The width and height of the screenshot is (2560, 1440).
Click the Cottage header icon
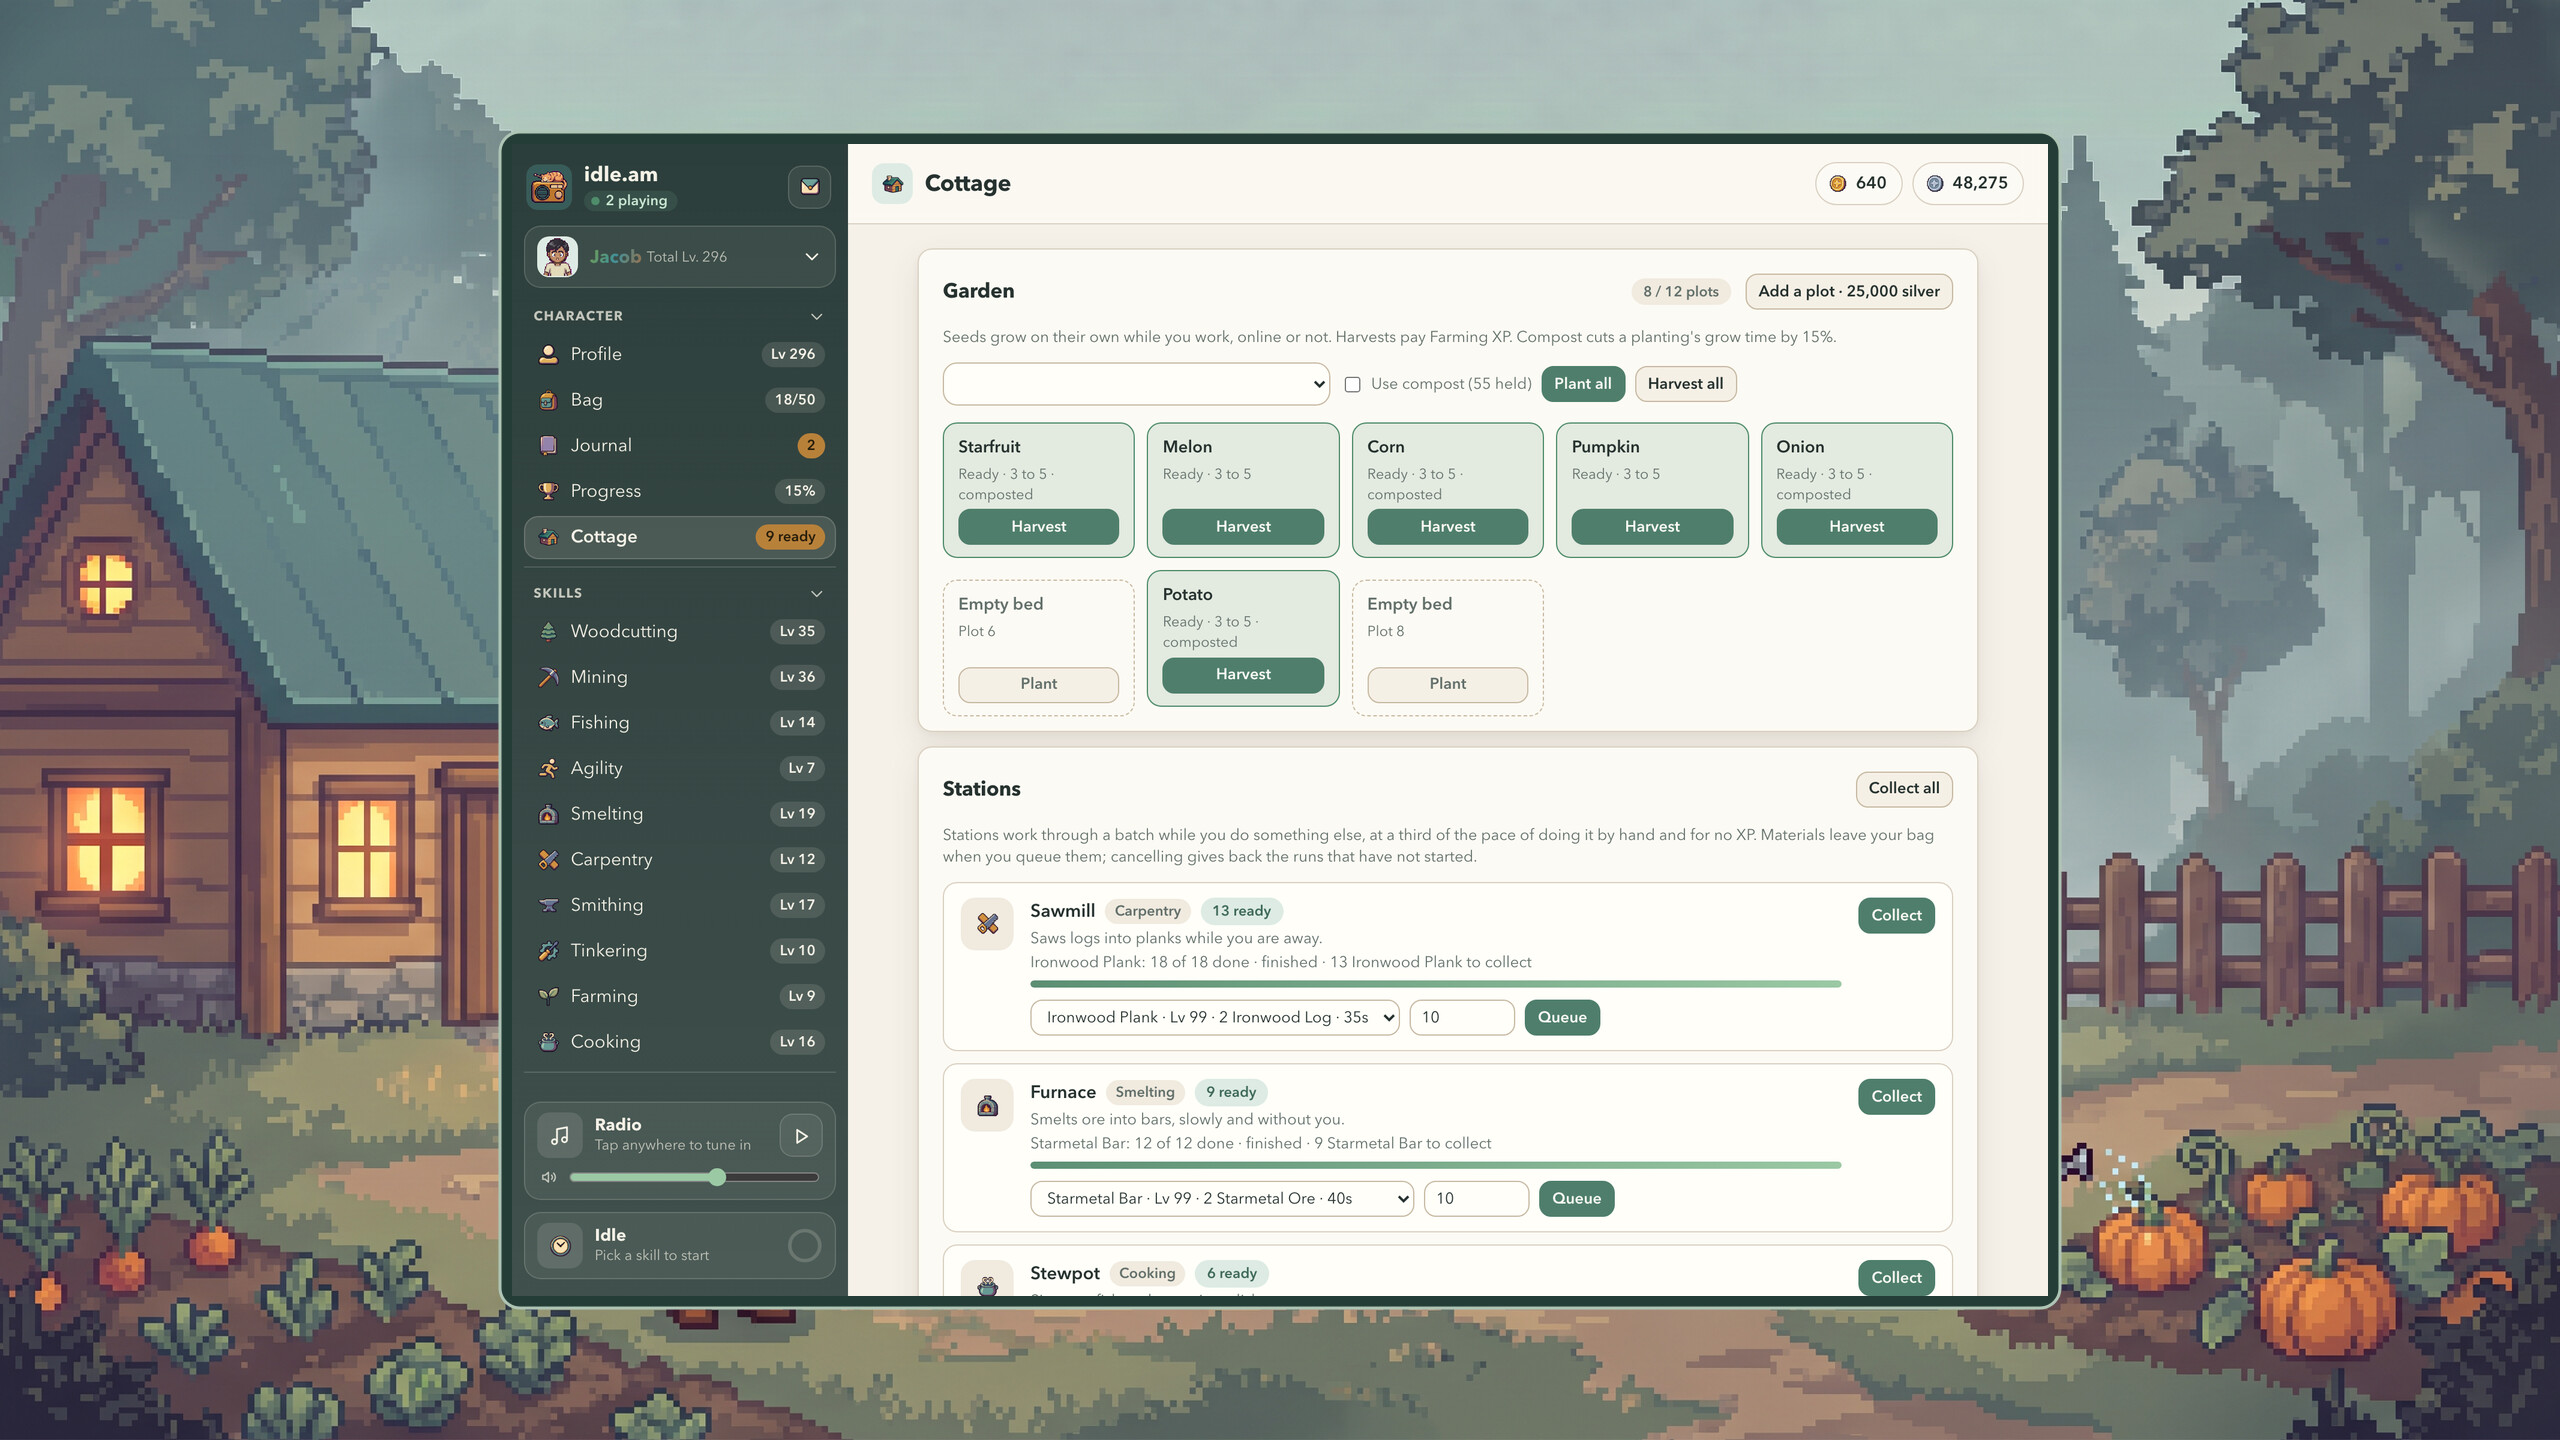coord(892,184)
